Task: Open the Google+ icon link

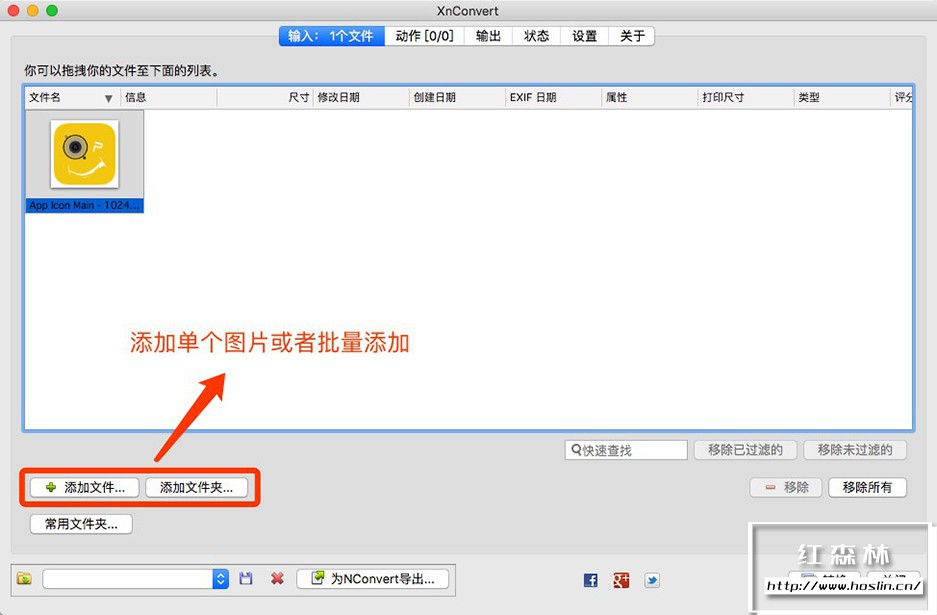Action: pos(621,580)
